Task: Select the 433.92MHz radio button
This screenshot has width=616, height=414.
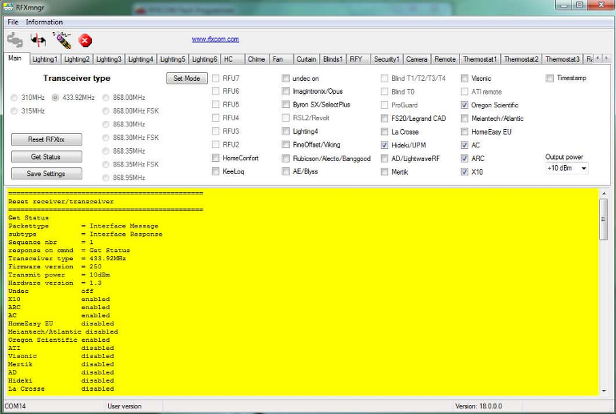Action: (x=55, y=97)
